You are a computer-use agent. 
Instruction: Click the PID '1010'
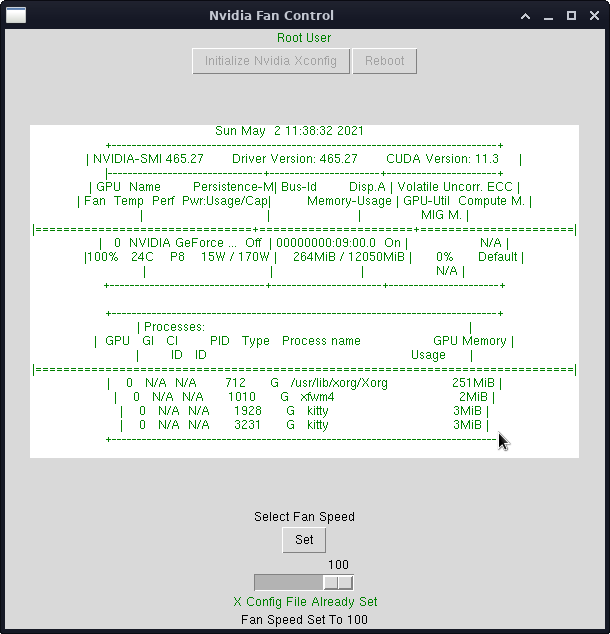tap(242, 397)
